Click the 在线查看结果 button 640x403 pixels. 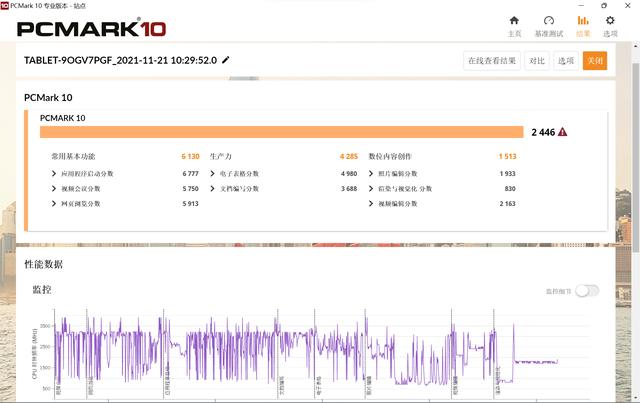pos(492,60)
